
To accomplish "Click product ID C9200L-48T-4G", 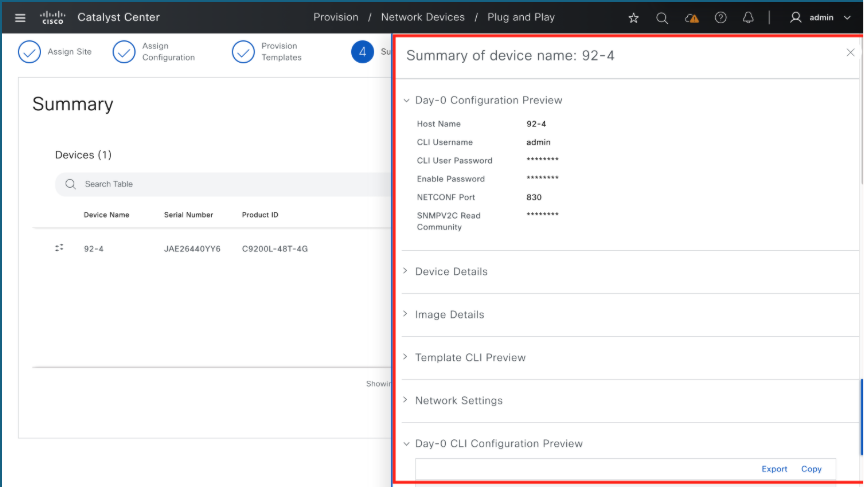I will (x=275, y=249).
